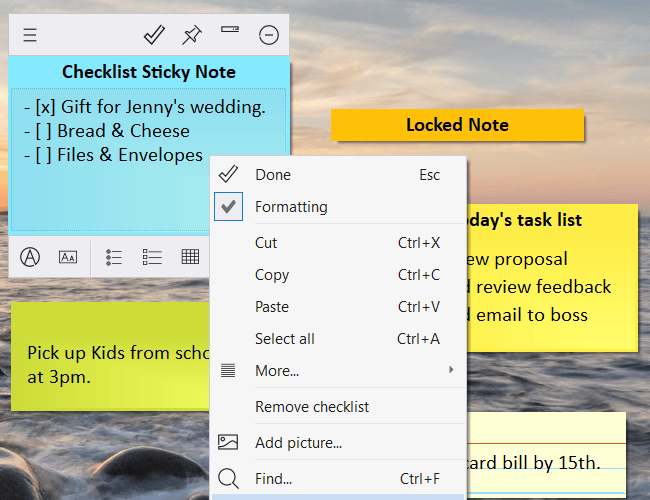
Task: Click the lines icon beside More...
Action: [x=228, y=370]
